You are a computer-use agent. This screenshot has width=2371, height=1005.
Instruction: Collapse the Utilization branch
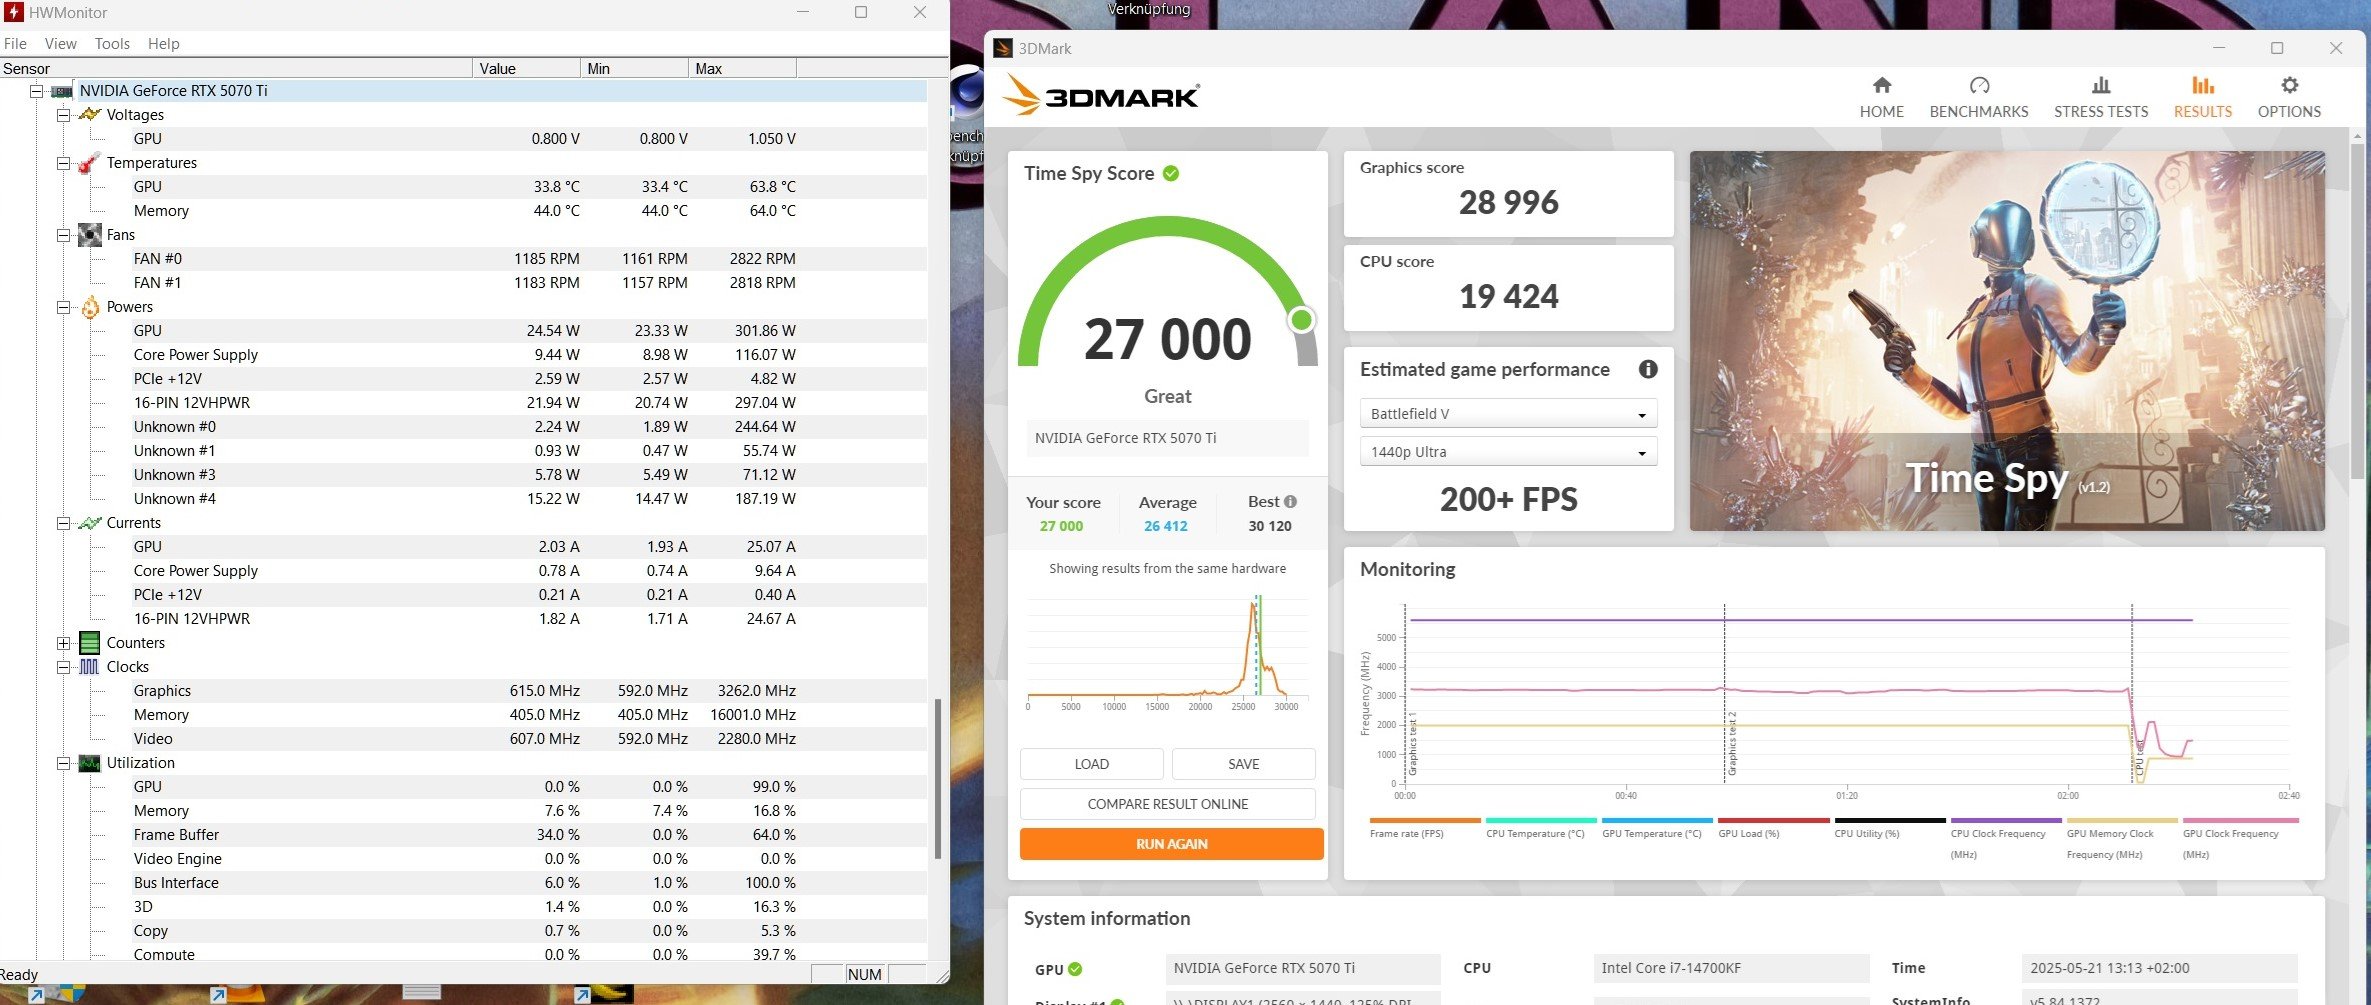64,763
